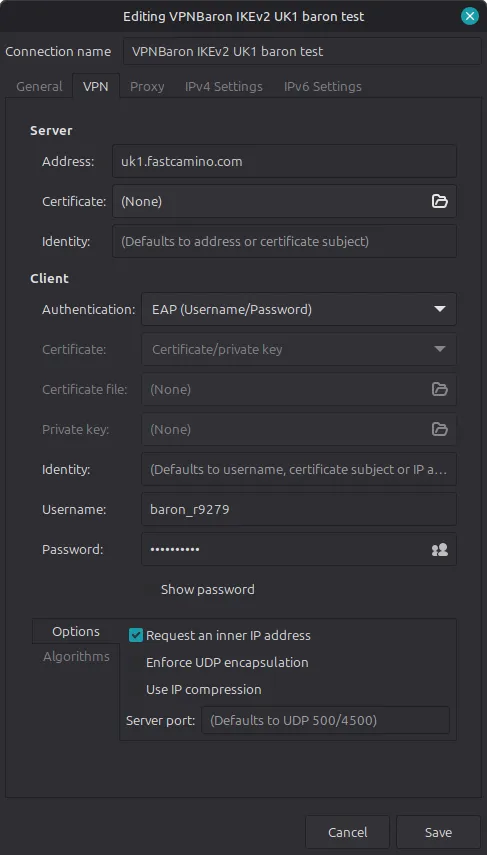Image resolution: width=487 pixels, height=855 pixels.
Task: Click the Private key folder icon
Action: pos(440,429)
